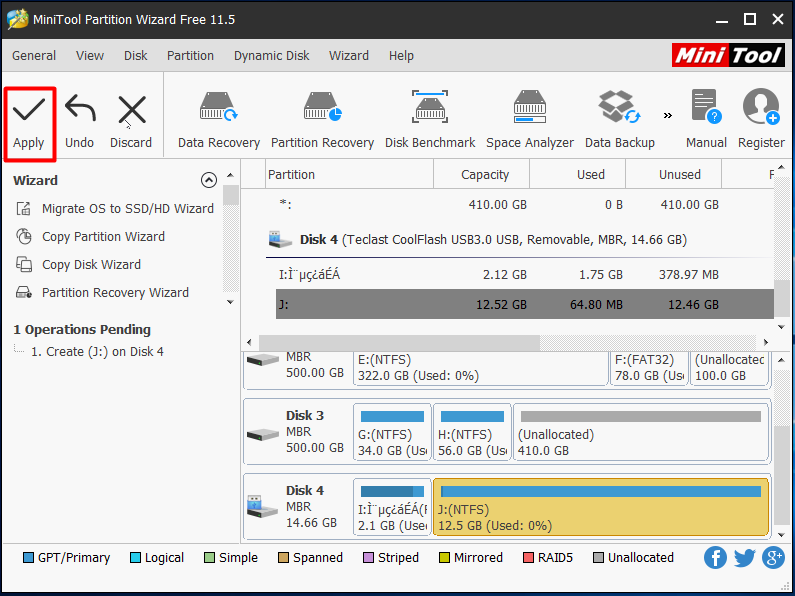
Task: Click the Copy Disk Wizard icon
Action: pos(24,265)
